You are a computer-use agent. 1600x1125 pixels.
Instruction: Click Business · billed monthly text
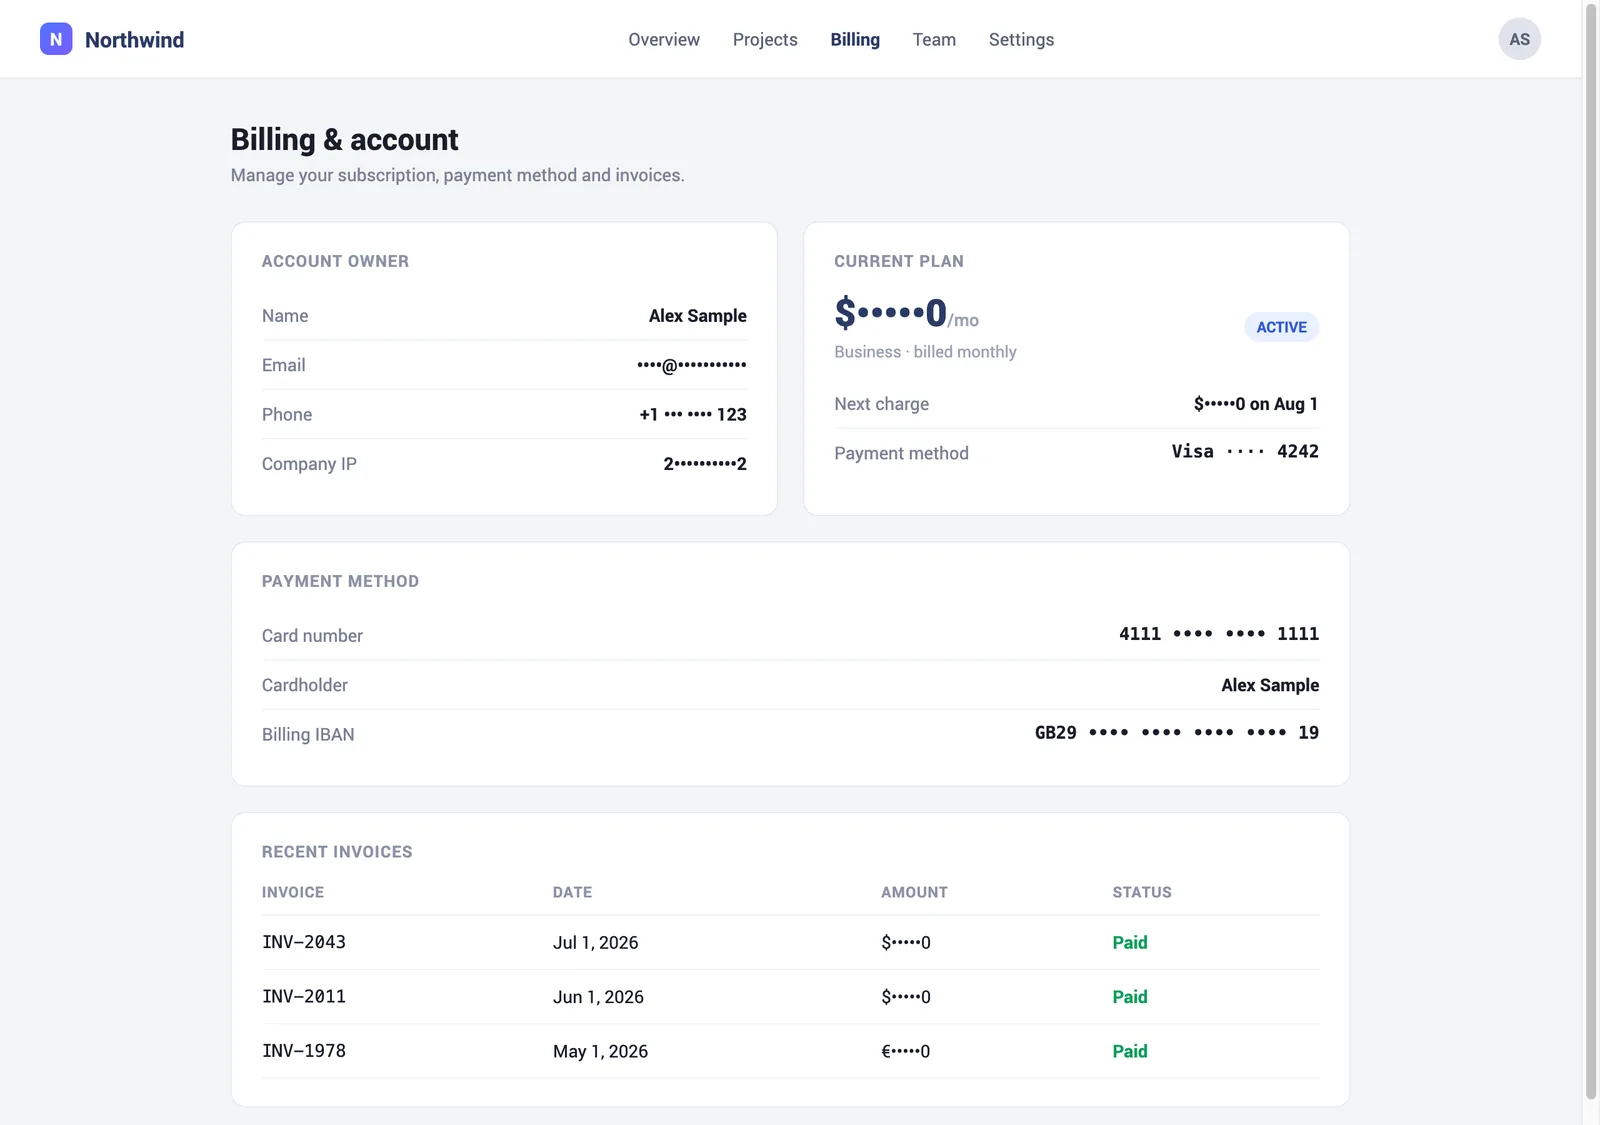(925, 352)
